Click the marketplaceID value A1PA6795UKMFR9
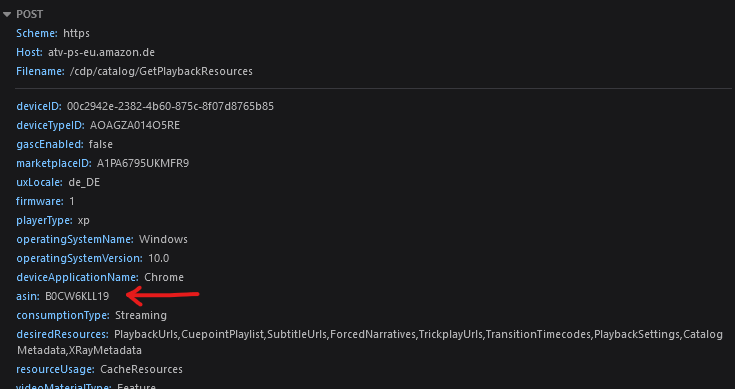 pyautogui.click(x=143, y=164)
